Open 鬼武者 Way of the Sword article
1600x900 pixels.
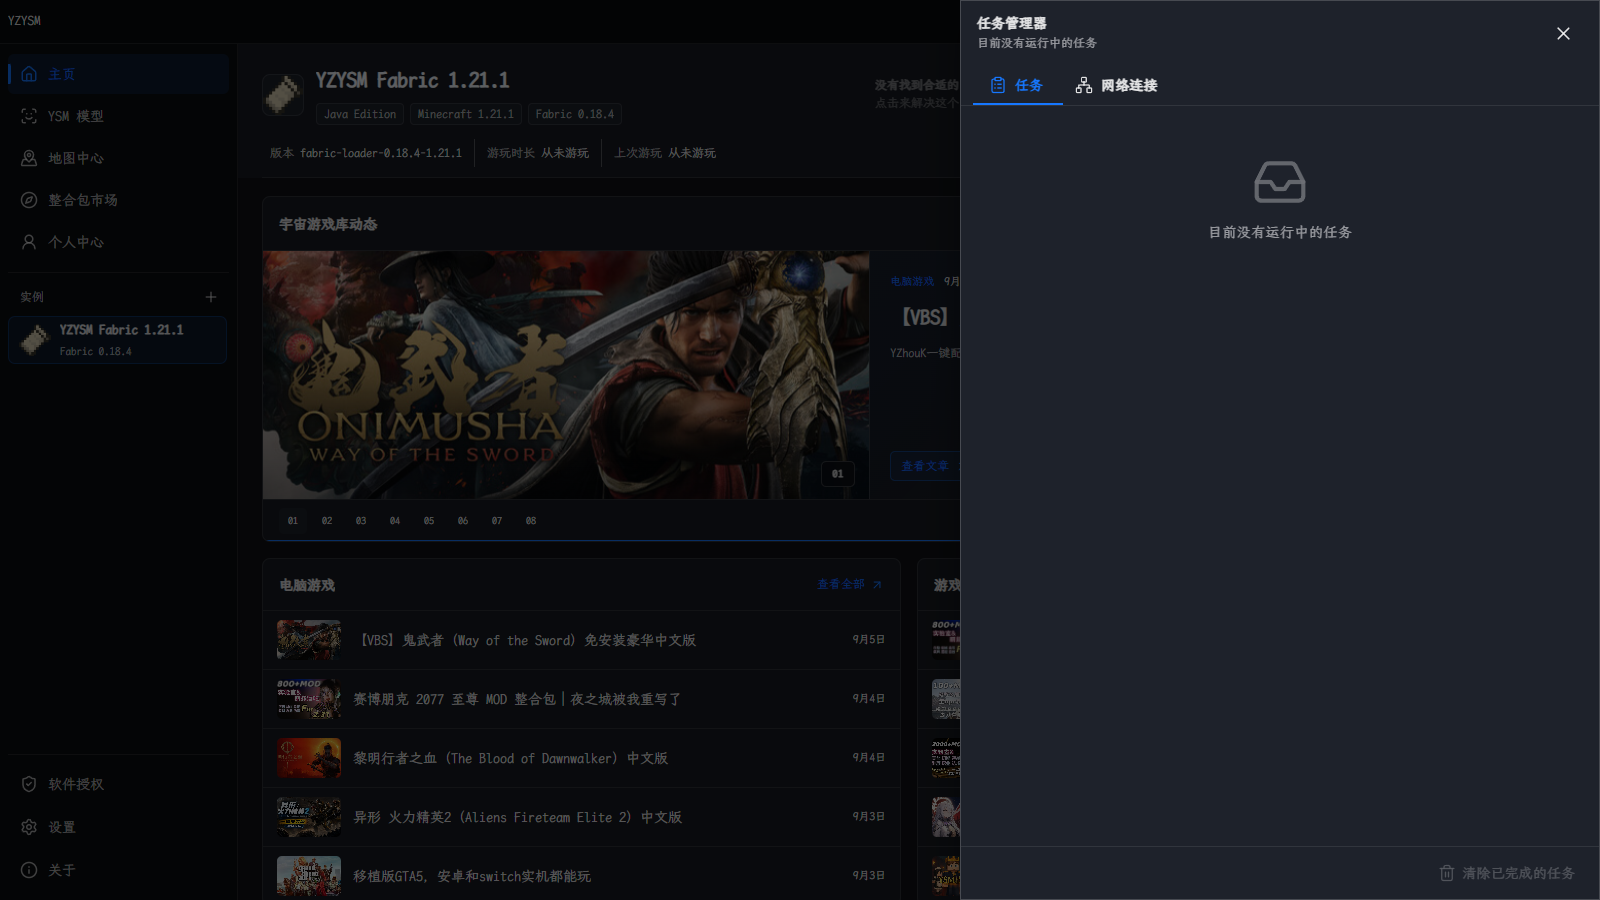(581, 640)
